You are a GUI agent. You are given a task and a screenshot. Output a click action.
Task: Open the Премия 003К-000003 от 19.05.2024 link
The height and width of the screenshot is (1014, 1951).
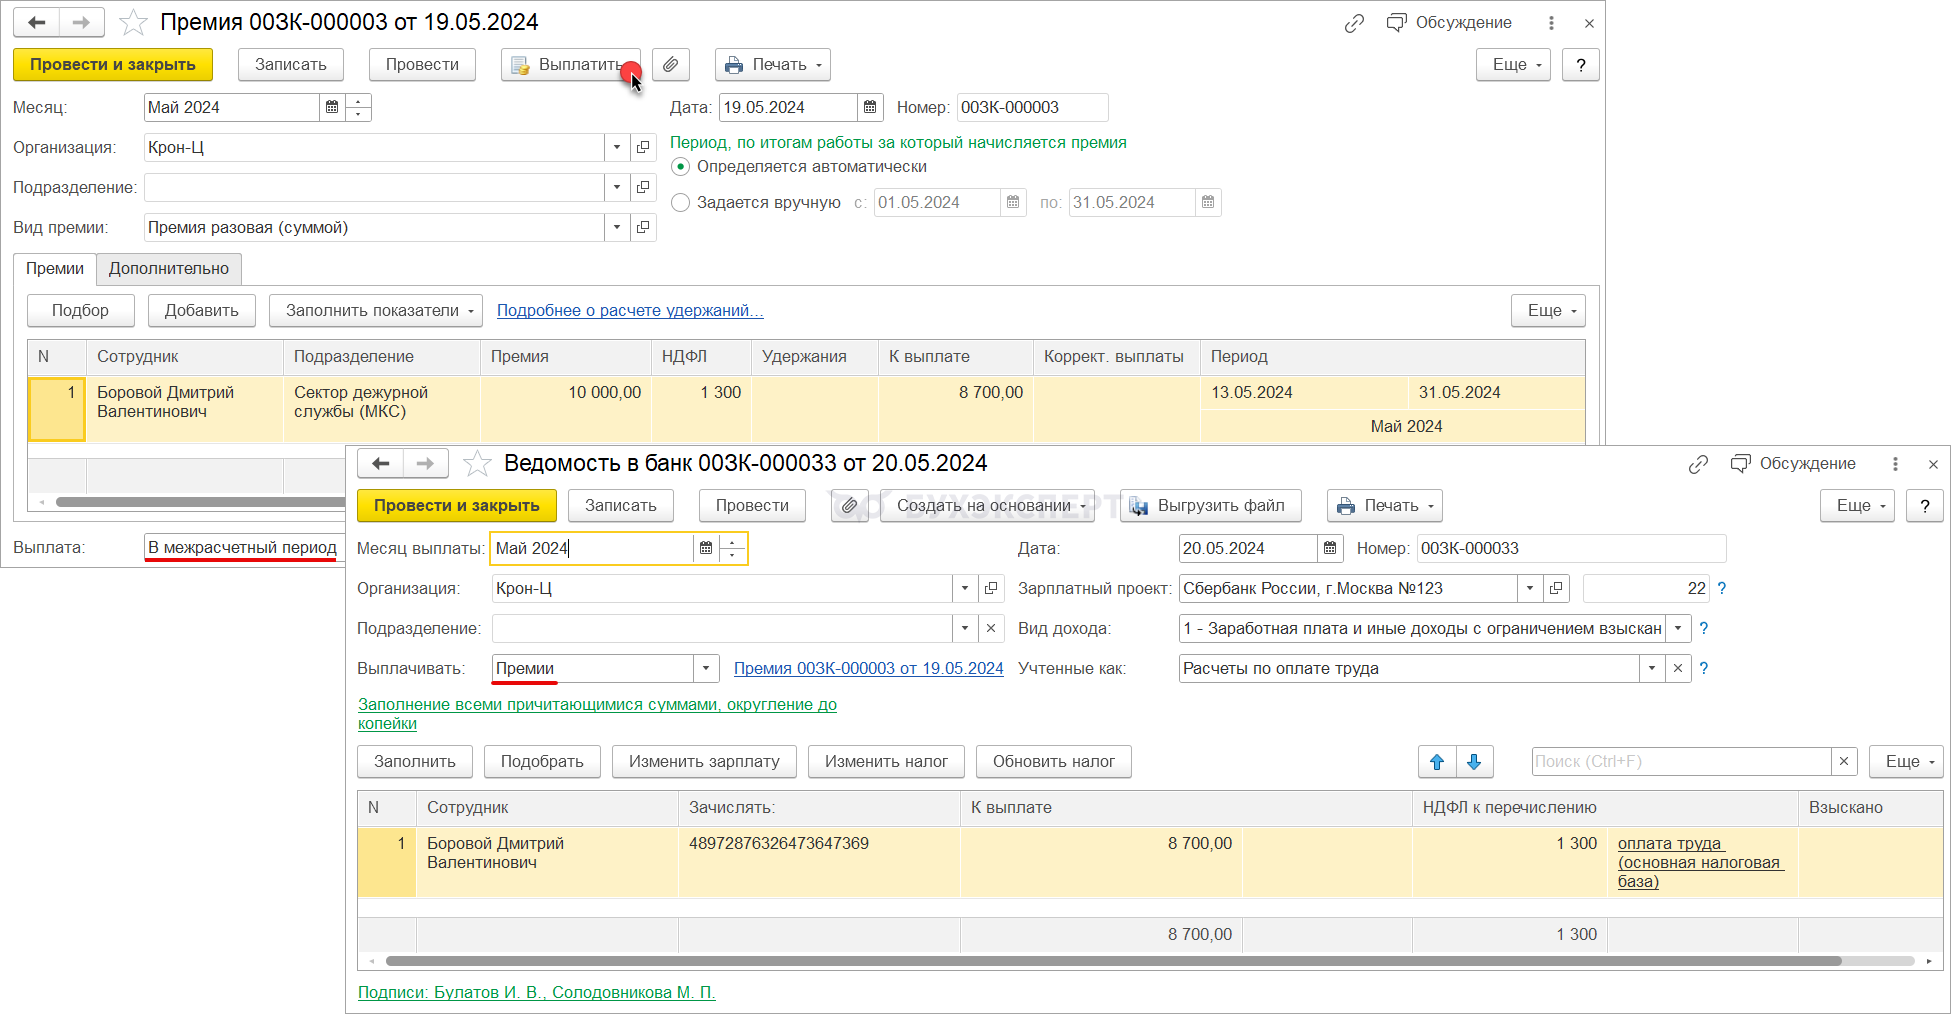pos(868,668)
